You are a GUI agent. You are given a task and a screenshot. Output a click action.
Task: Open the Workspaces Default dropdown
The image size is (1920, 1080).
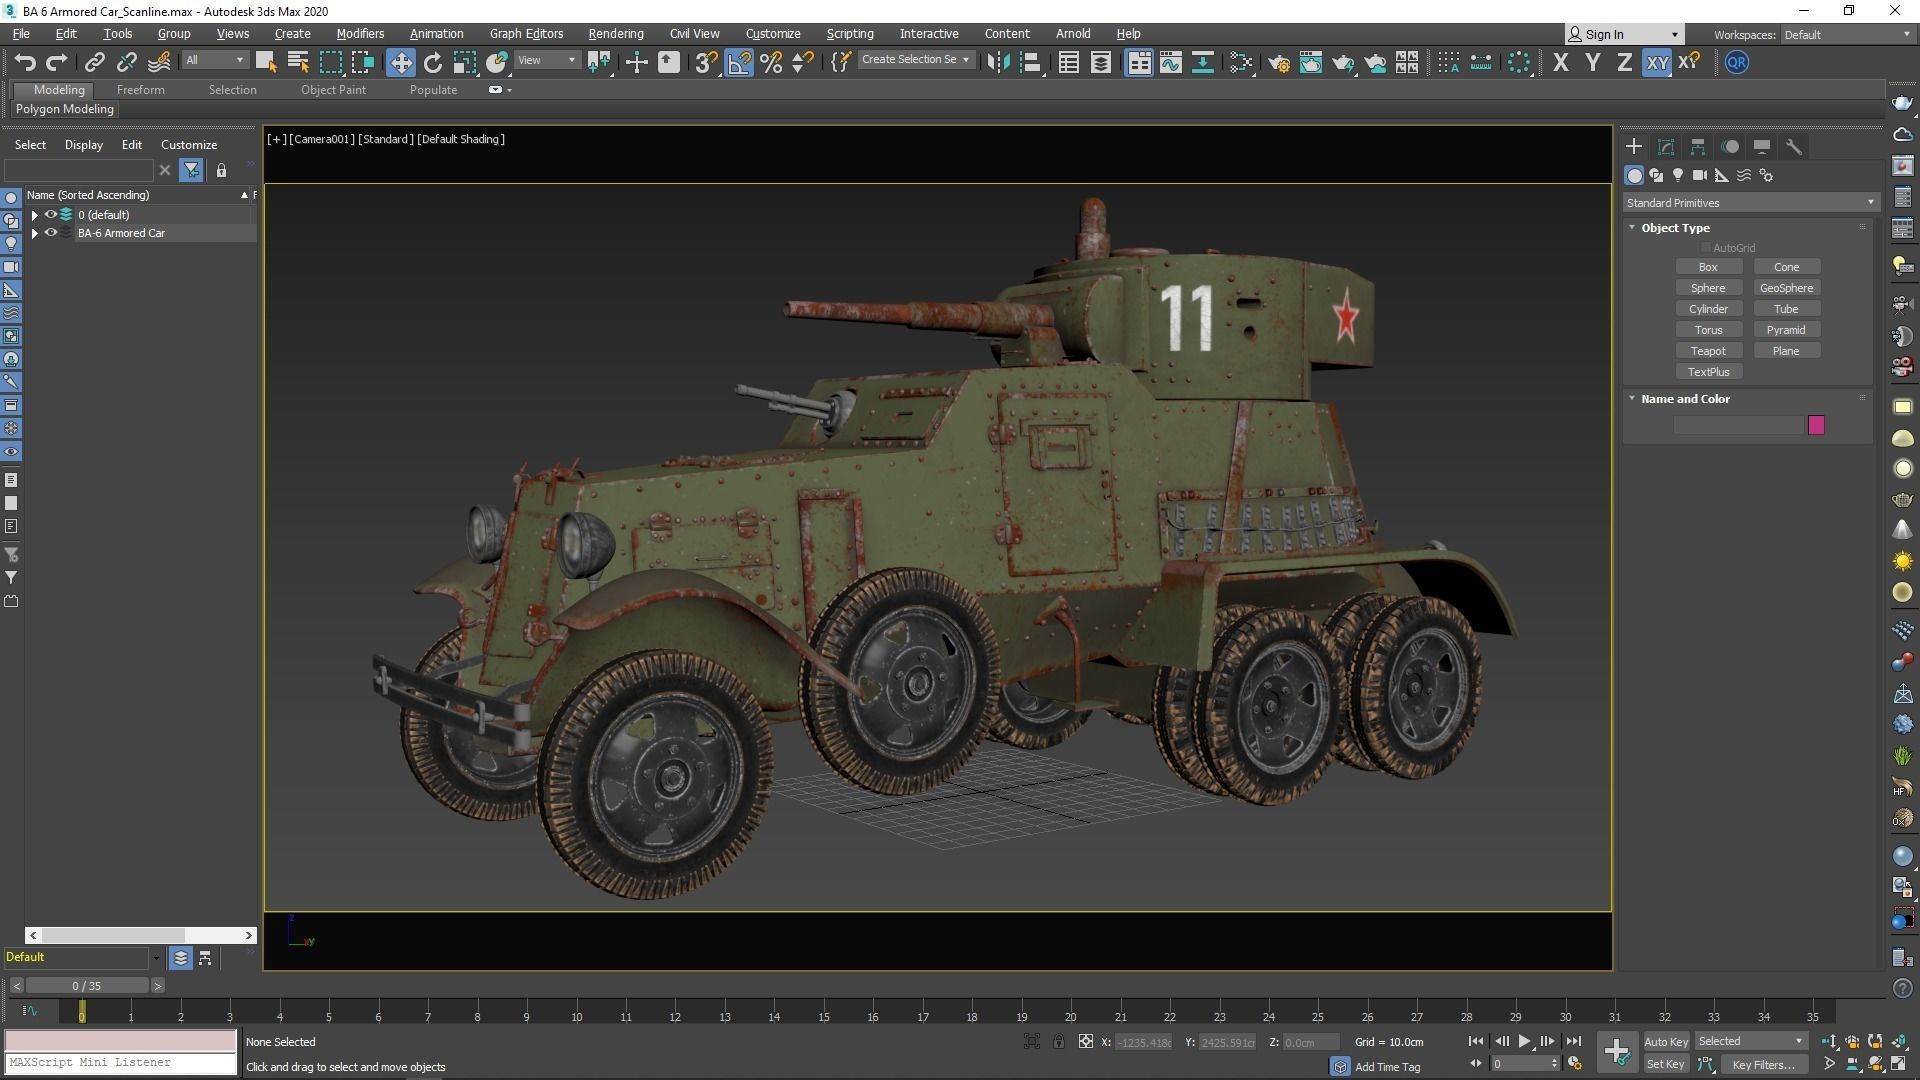[x=1847, y=34]
